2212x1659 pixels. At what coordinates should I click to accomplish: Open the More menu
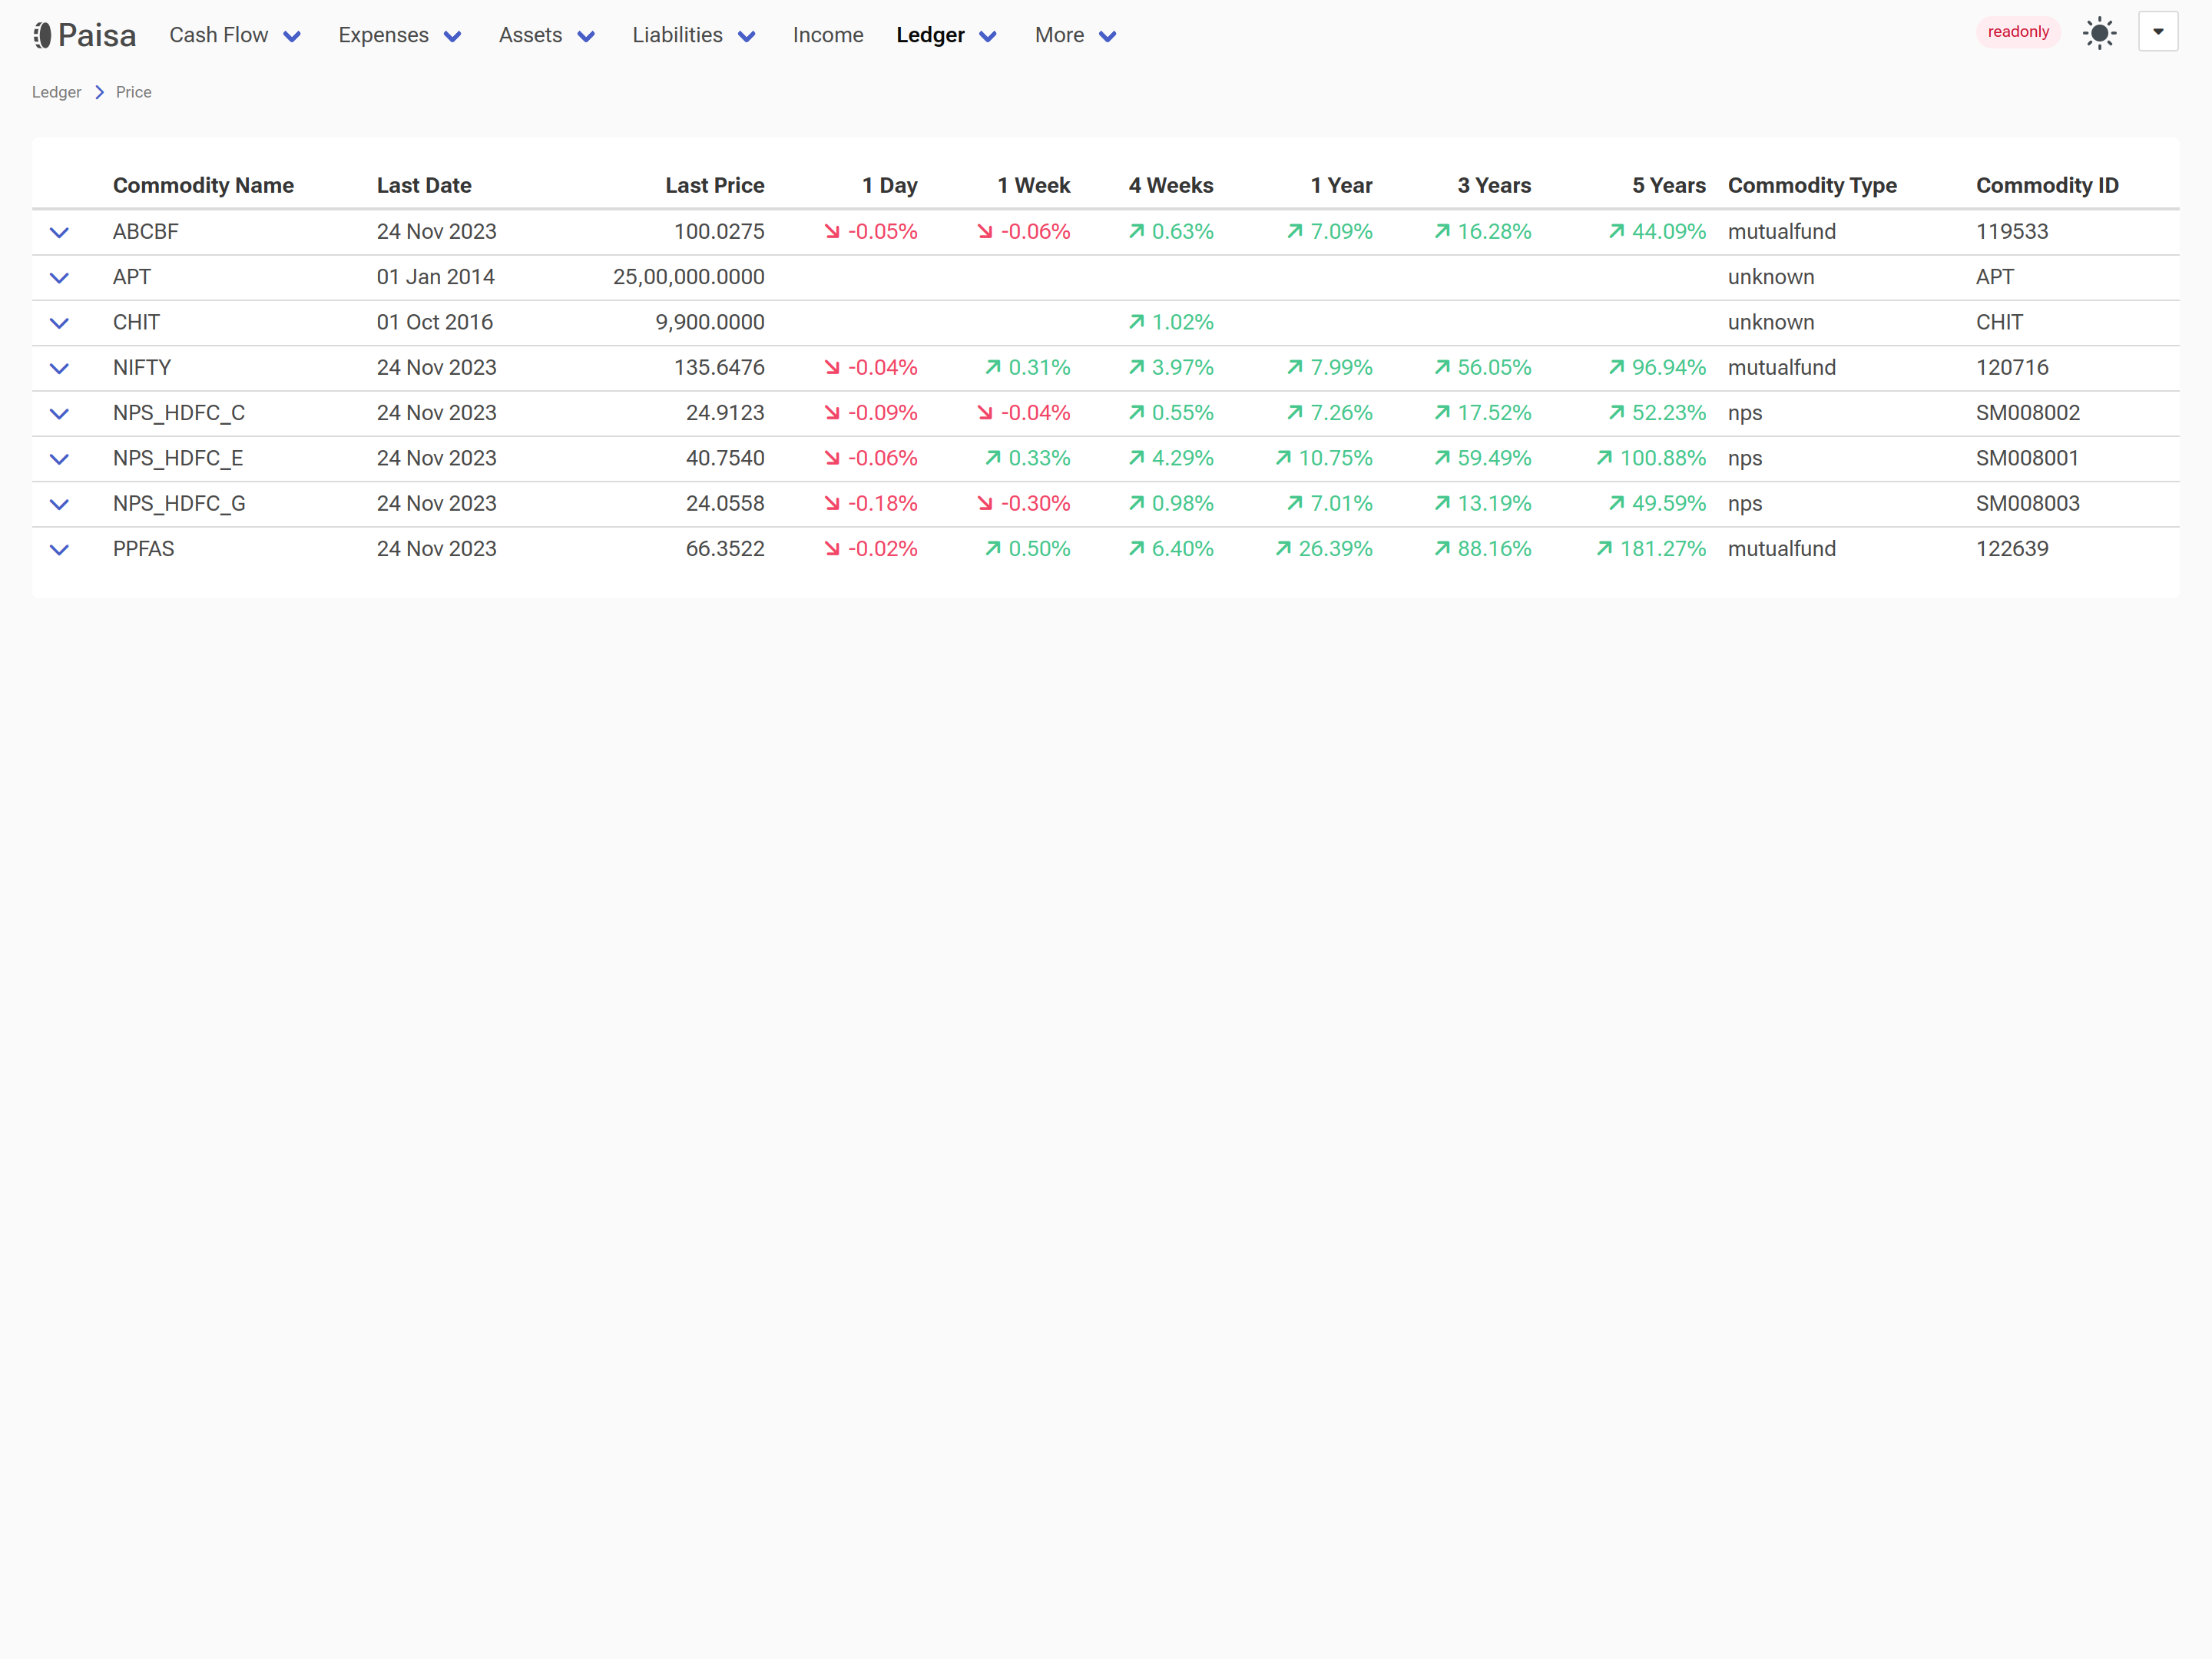1076,35
